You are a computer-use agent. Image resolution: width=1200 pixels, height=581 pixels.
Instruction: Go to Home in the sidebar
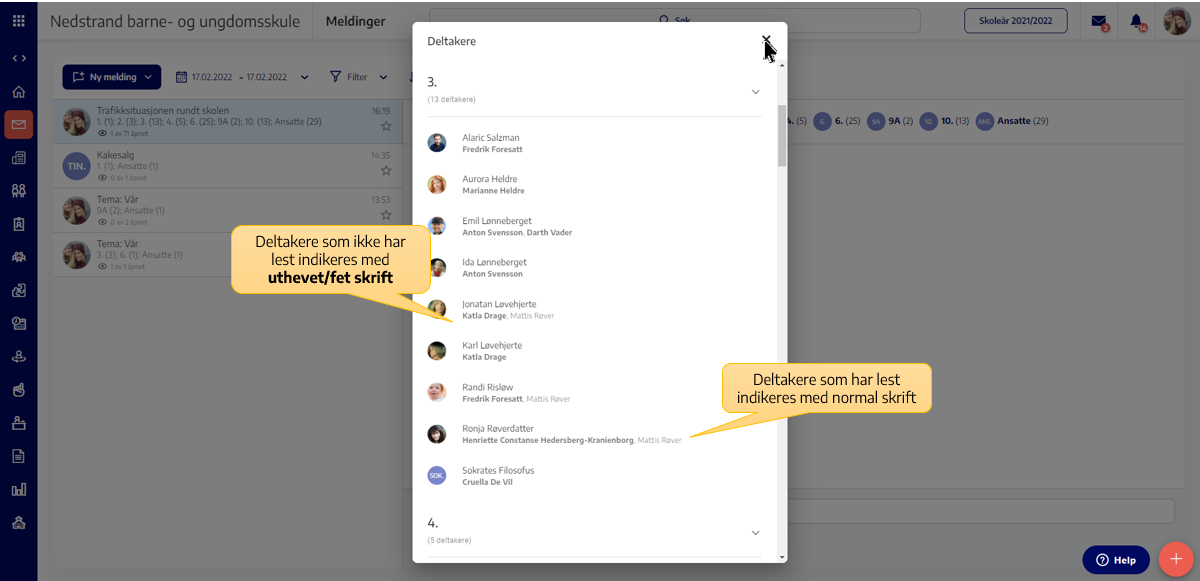tap(19, 92)
